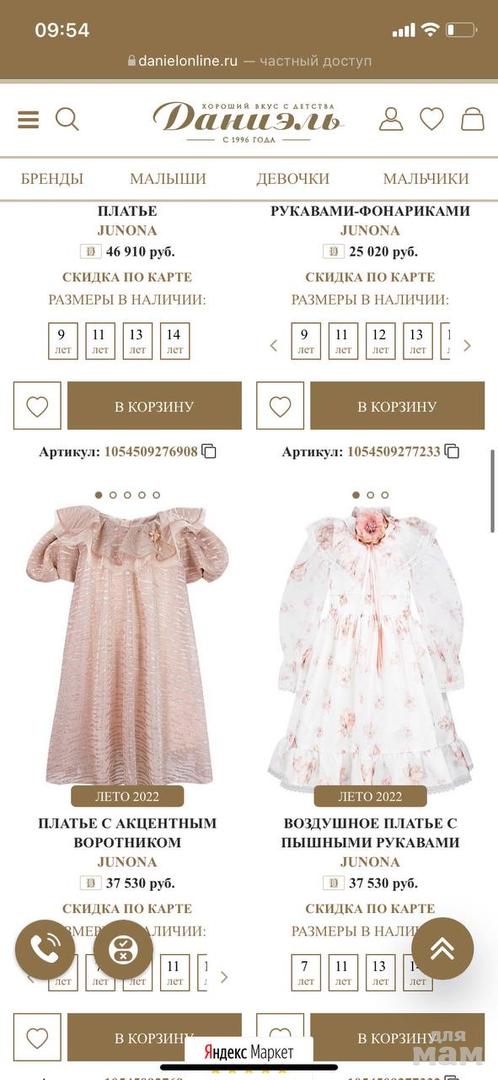Open the user account icon
Screen dimensions: 498x1080
[x=391, y=119]
